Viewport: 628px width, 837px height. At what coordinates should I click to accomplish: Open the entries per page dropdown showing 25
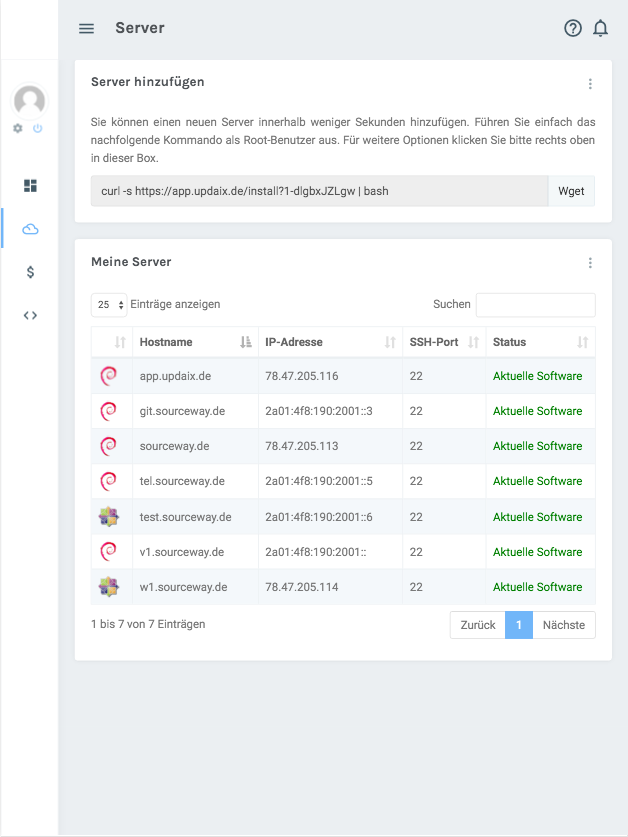[x=108, y=304]
